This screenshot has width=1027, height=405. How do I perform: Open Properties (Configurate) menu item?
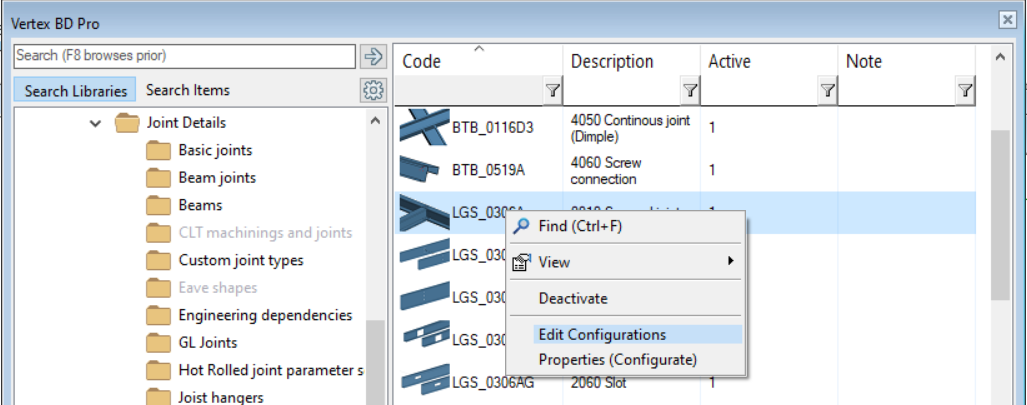click(x=617, y=359)
